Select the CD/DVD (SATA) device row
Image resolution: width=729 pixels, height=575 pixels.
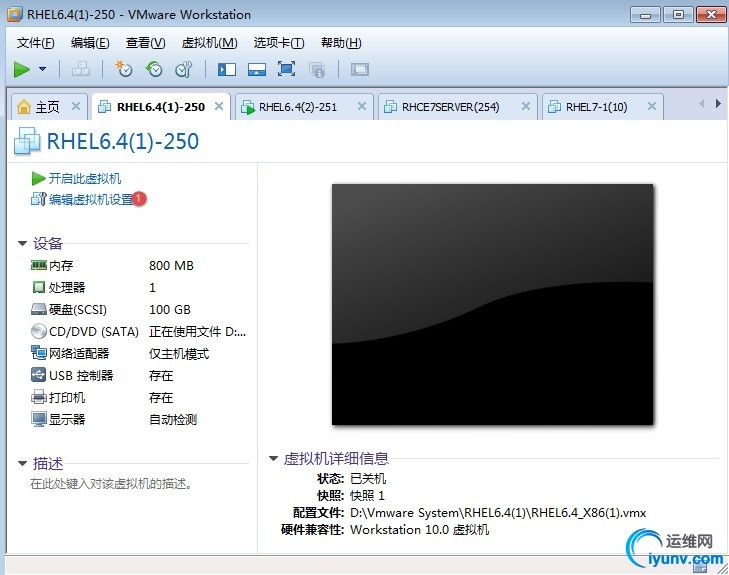click(x=139, y=331)
